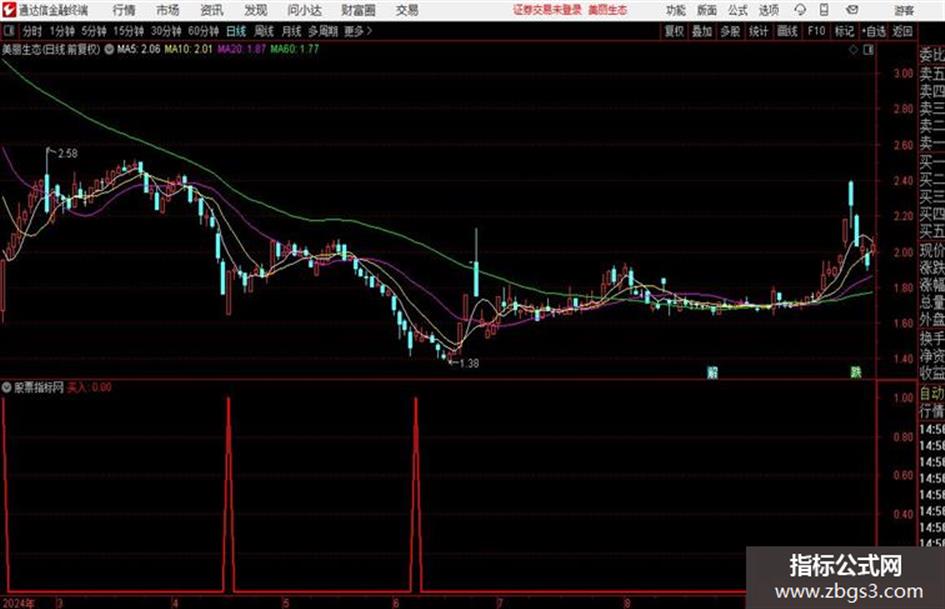
Task: Click the Tongdaxin red logo icon
Action: point(10,10)
